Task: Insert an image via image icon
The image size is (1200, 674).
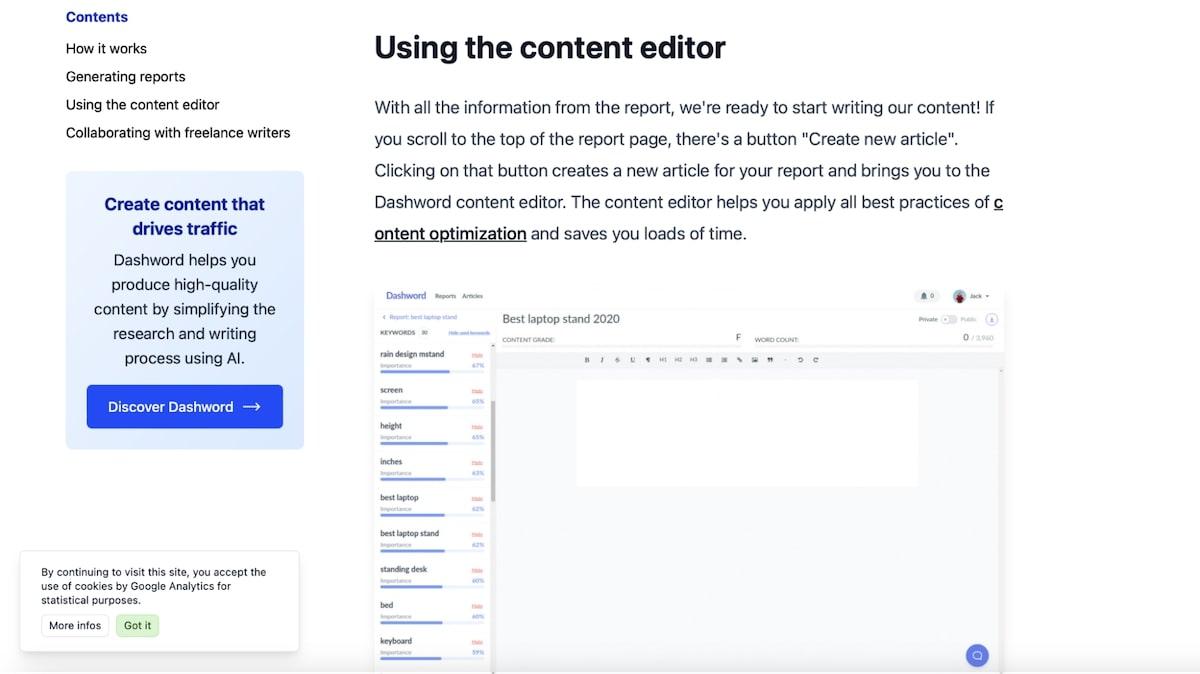Action: [x=755, y=360]
